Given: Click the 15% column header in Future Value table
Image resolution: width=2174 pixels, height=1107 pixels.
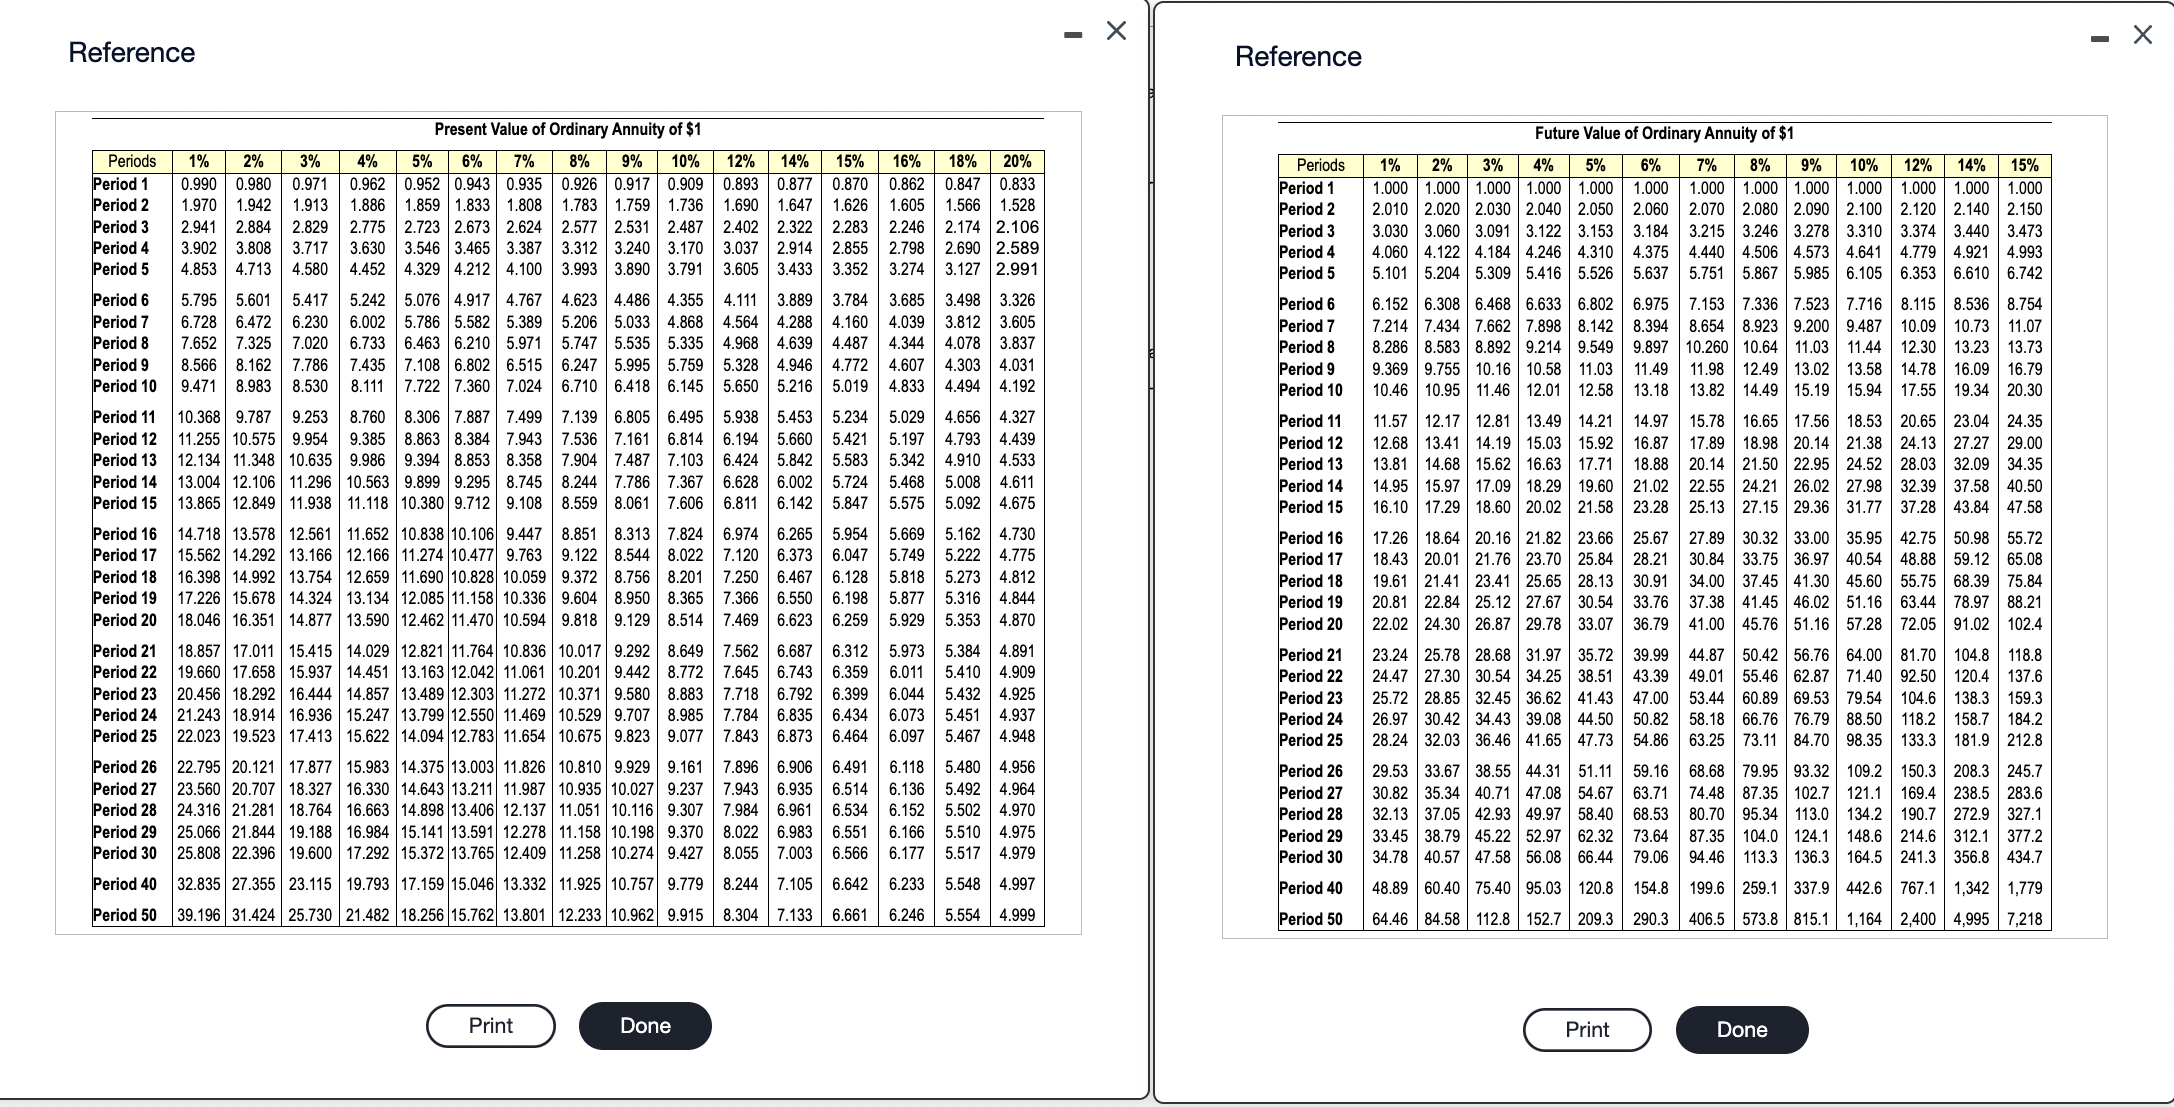Looking at the screenshot, I should [x=2025, y=165].
